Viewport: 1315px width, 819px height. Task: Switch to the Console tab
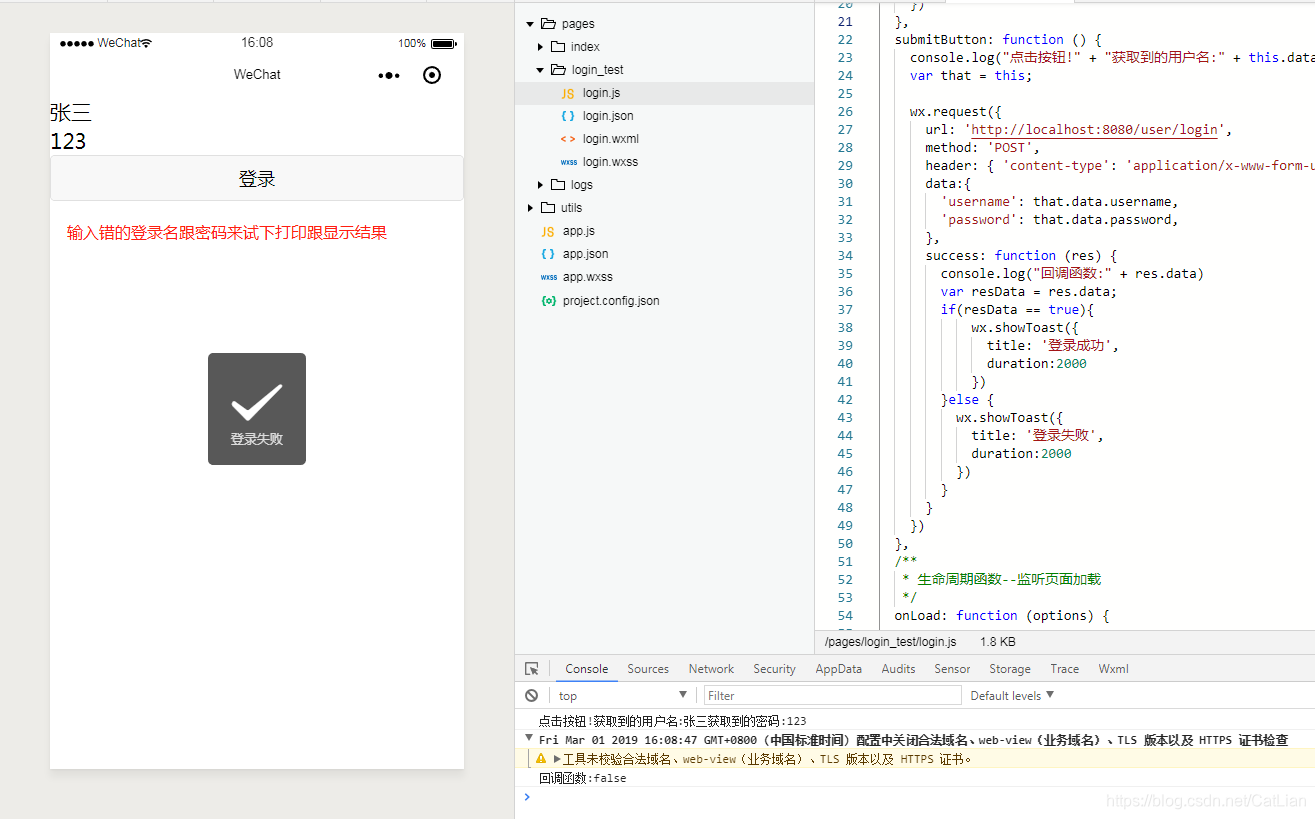(x=586, y=669)
